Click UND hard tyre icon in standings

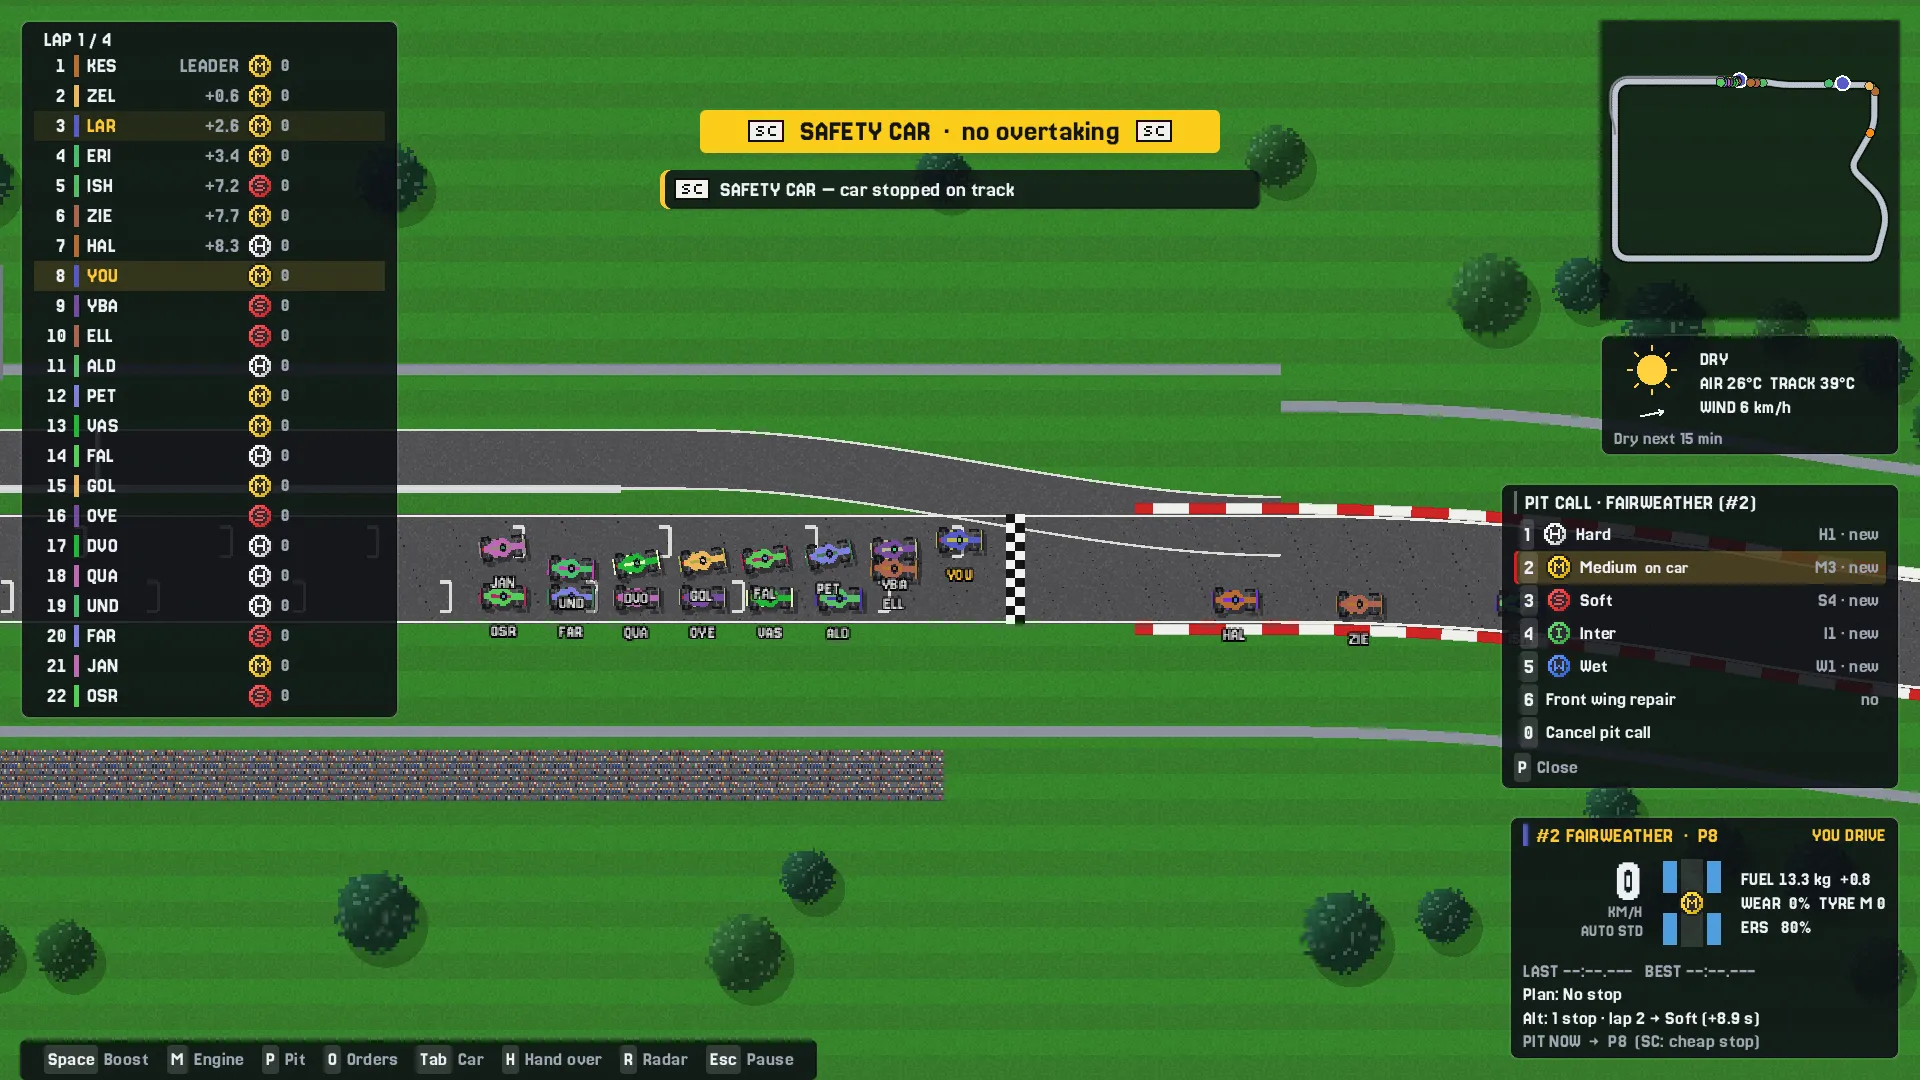[260, 606]
